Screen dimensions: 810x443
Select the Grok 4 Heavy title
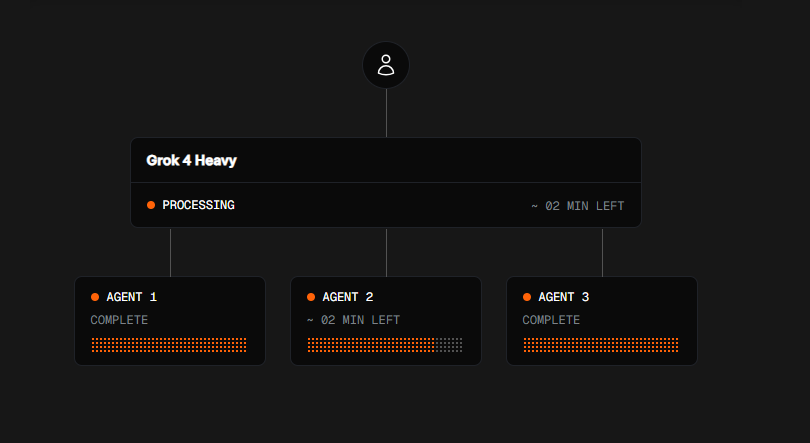point(191,161)
